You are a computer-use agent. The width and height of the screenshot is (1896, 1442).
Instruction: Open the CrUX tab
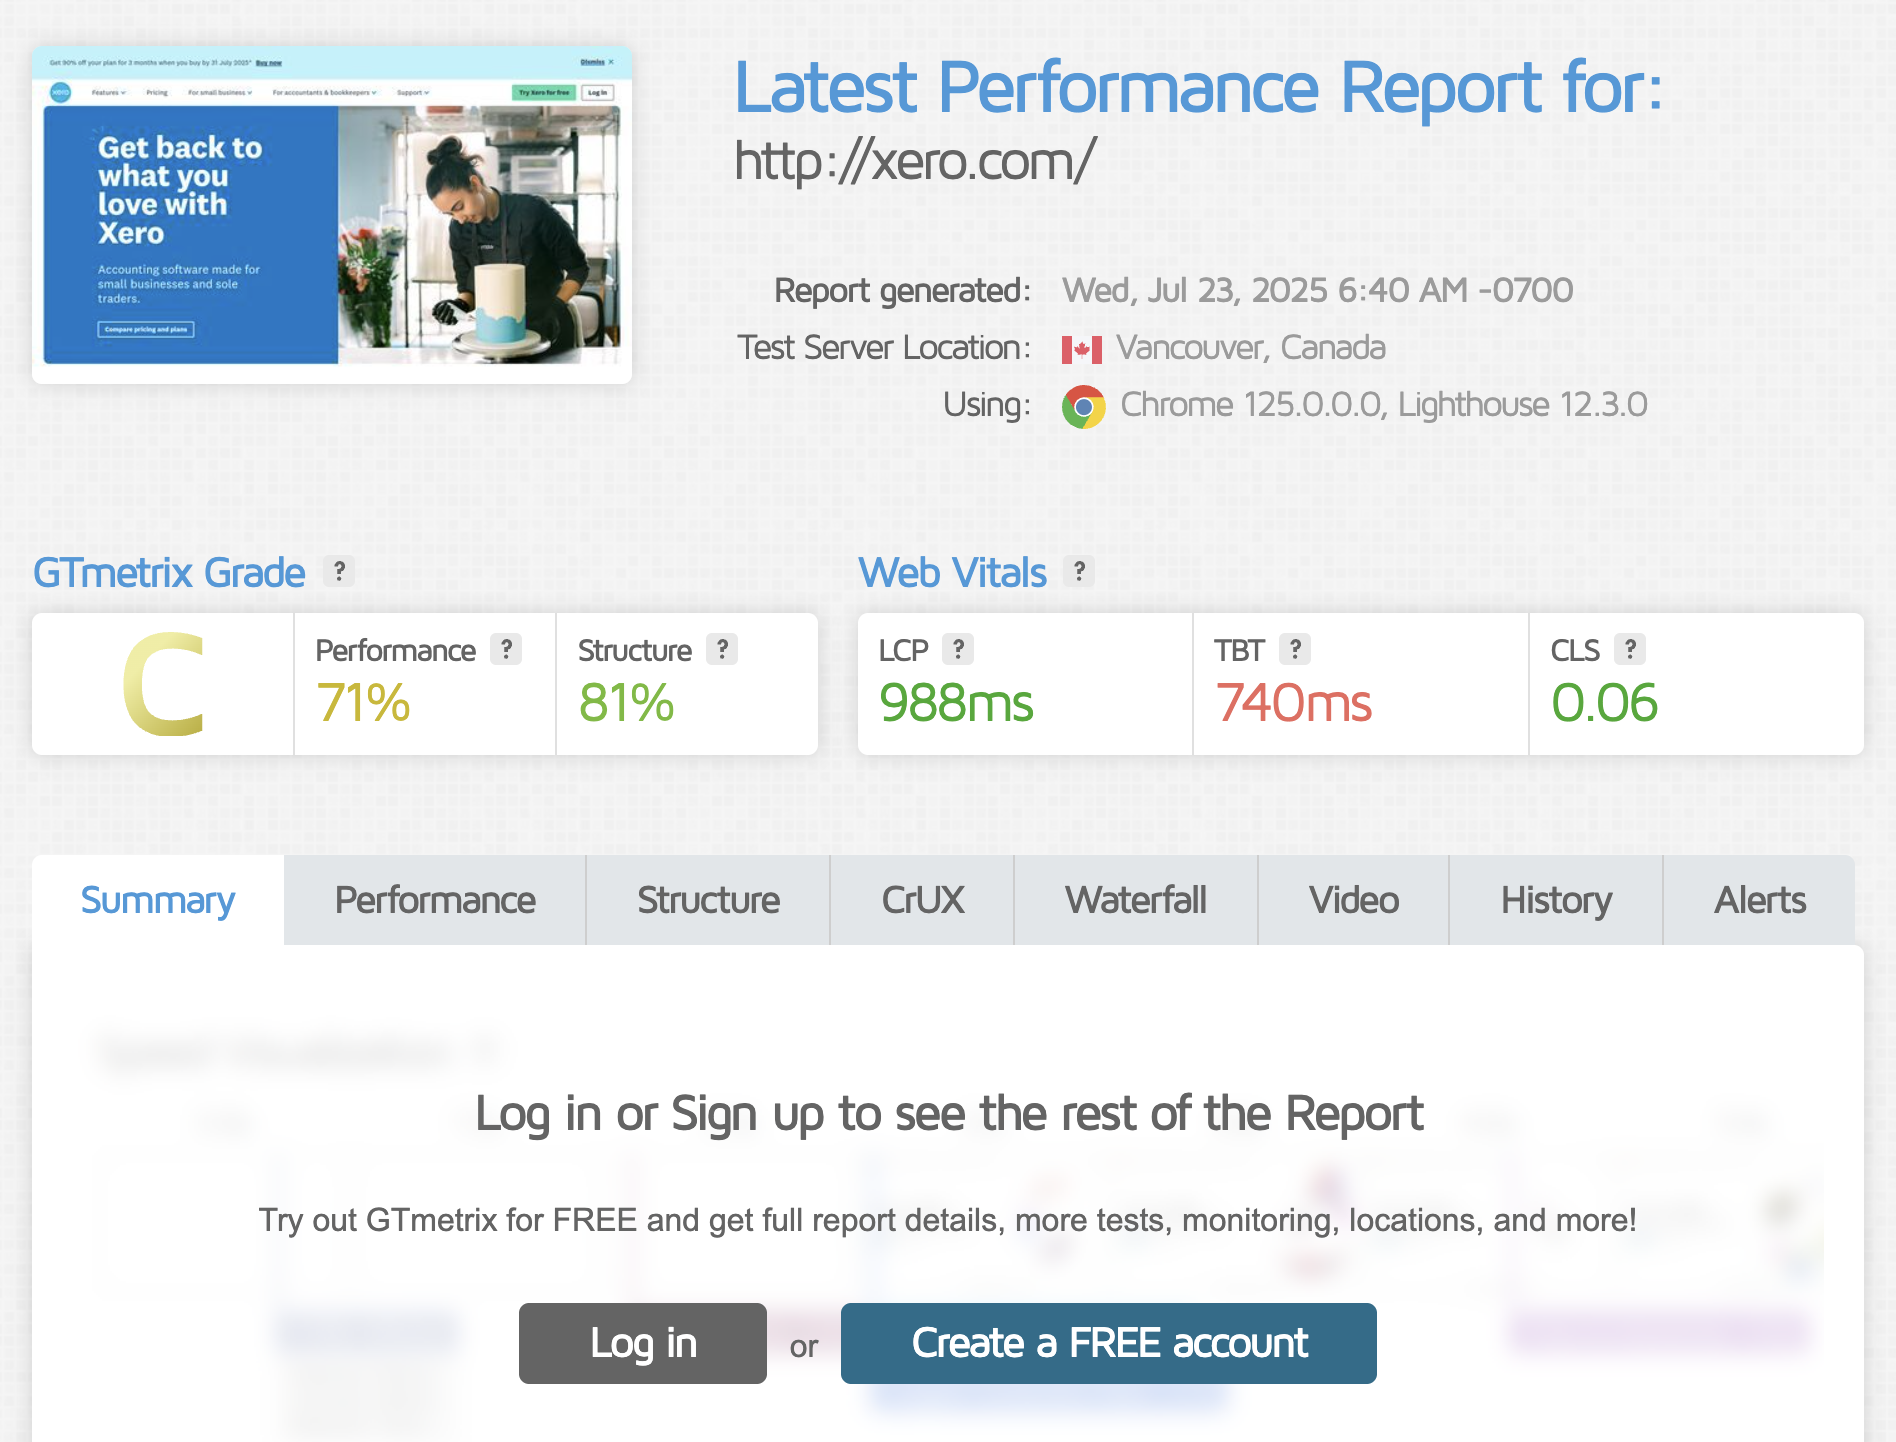pyautogui.click(x=922, y=900)
